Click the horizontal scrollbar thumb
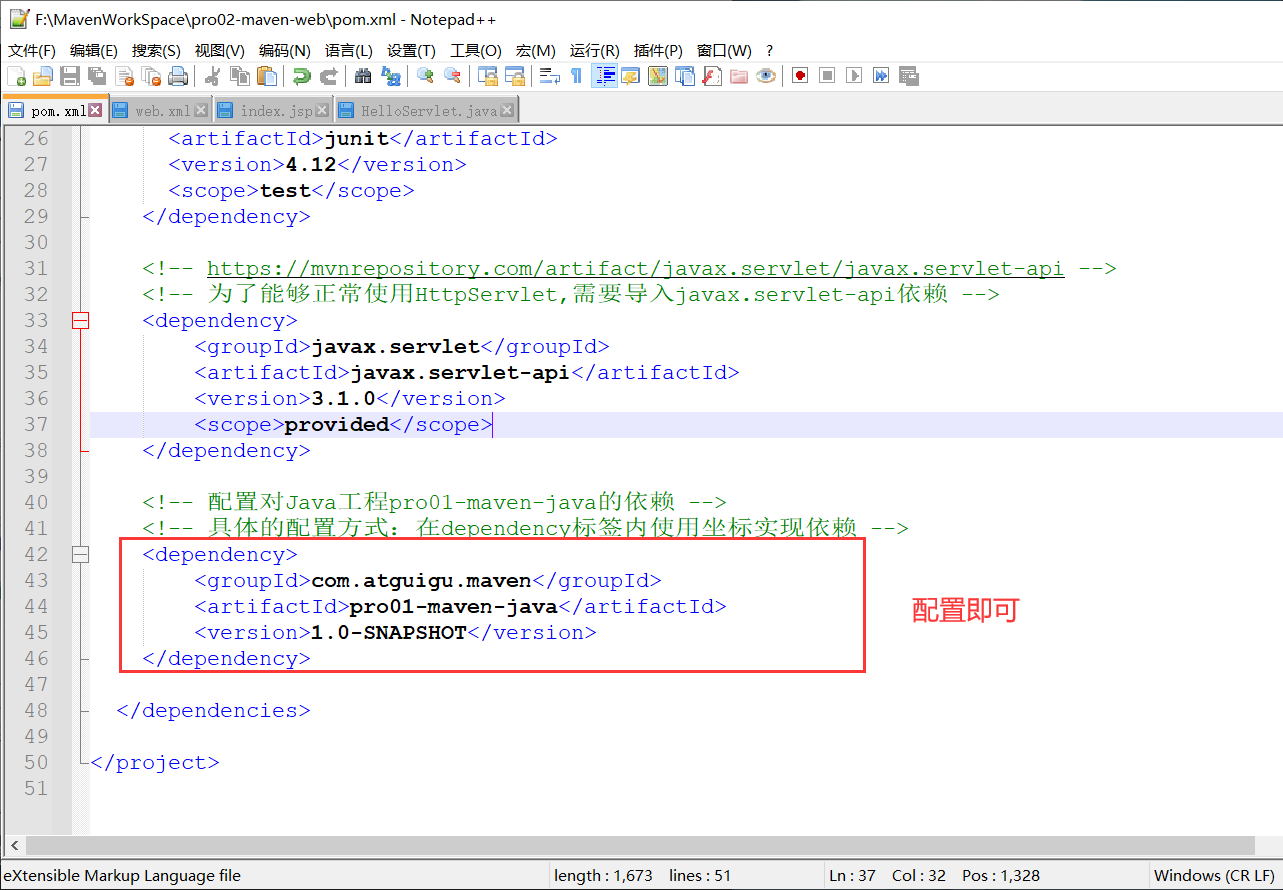 click(x=640, y=845)
